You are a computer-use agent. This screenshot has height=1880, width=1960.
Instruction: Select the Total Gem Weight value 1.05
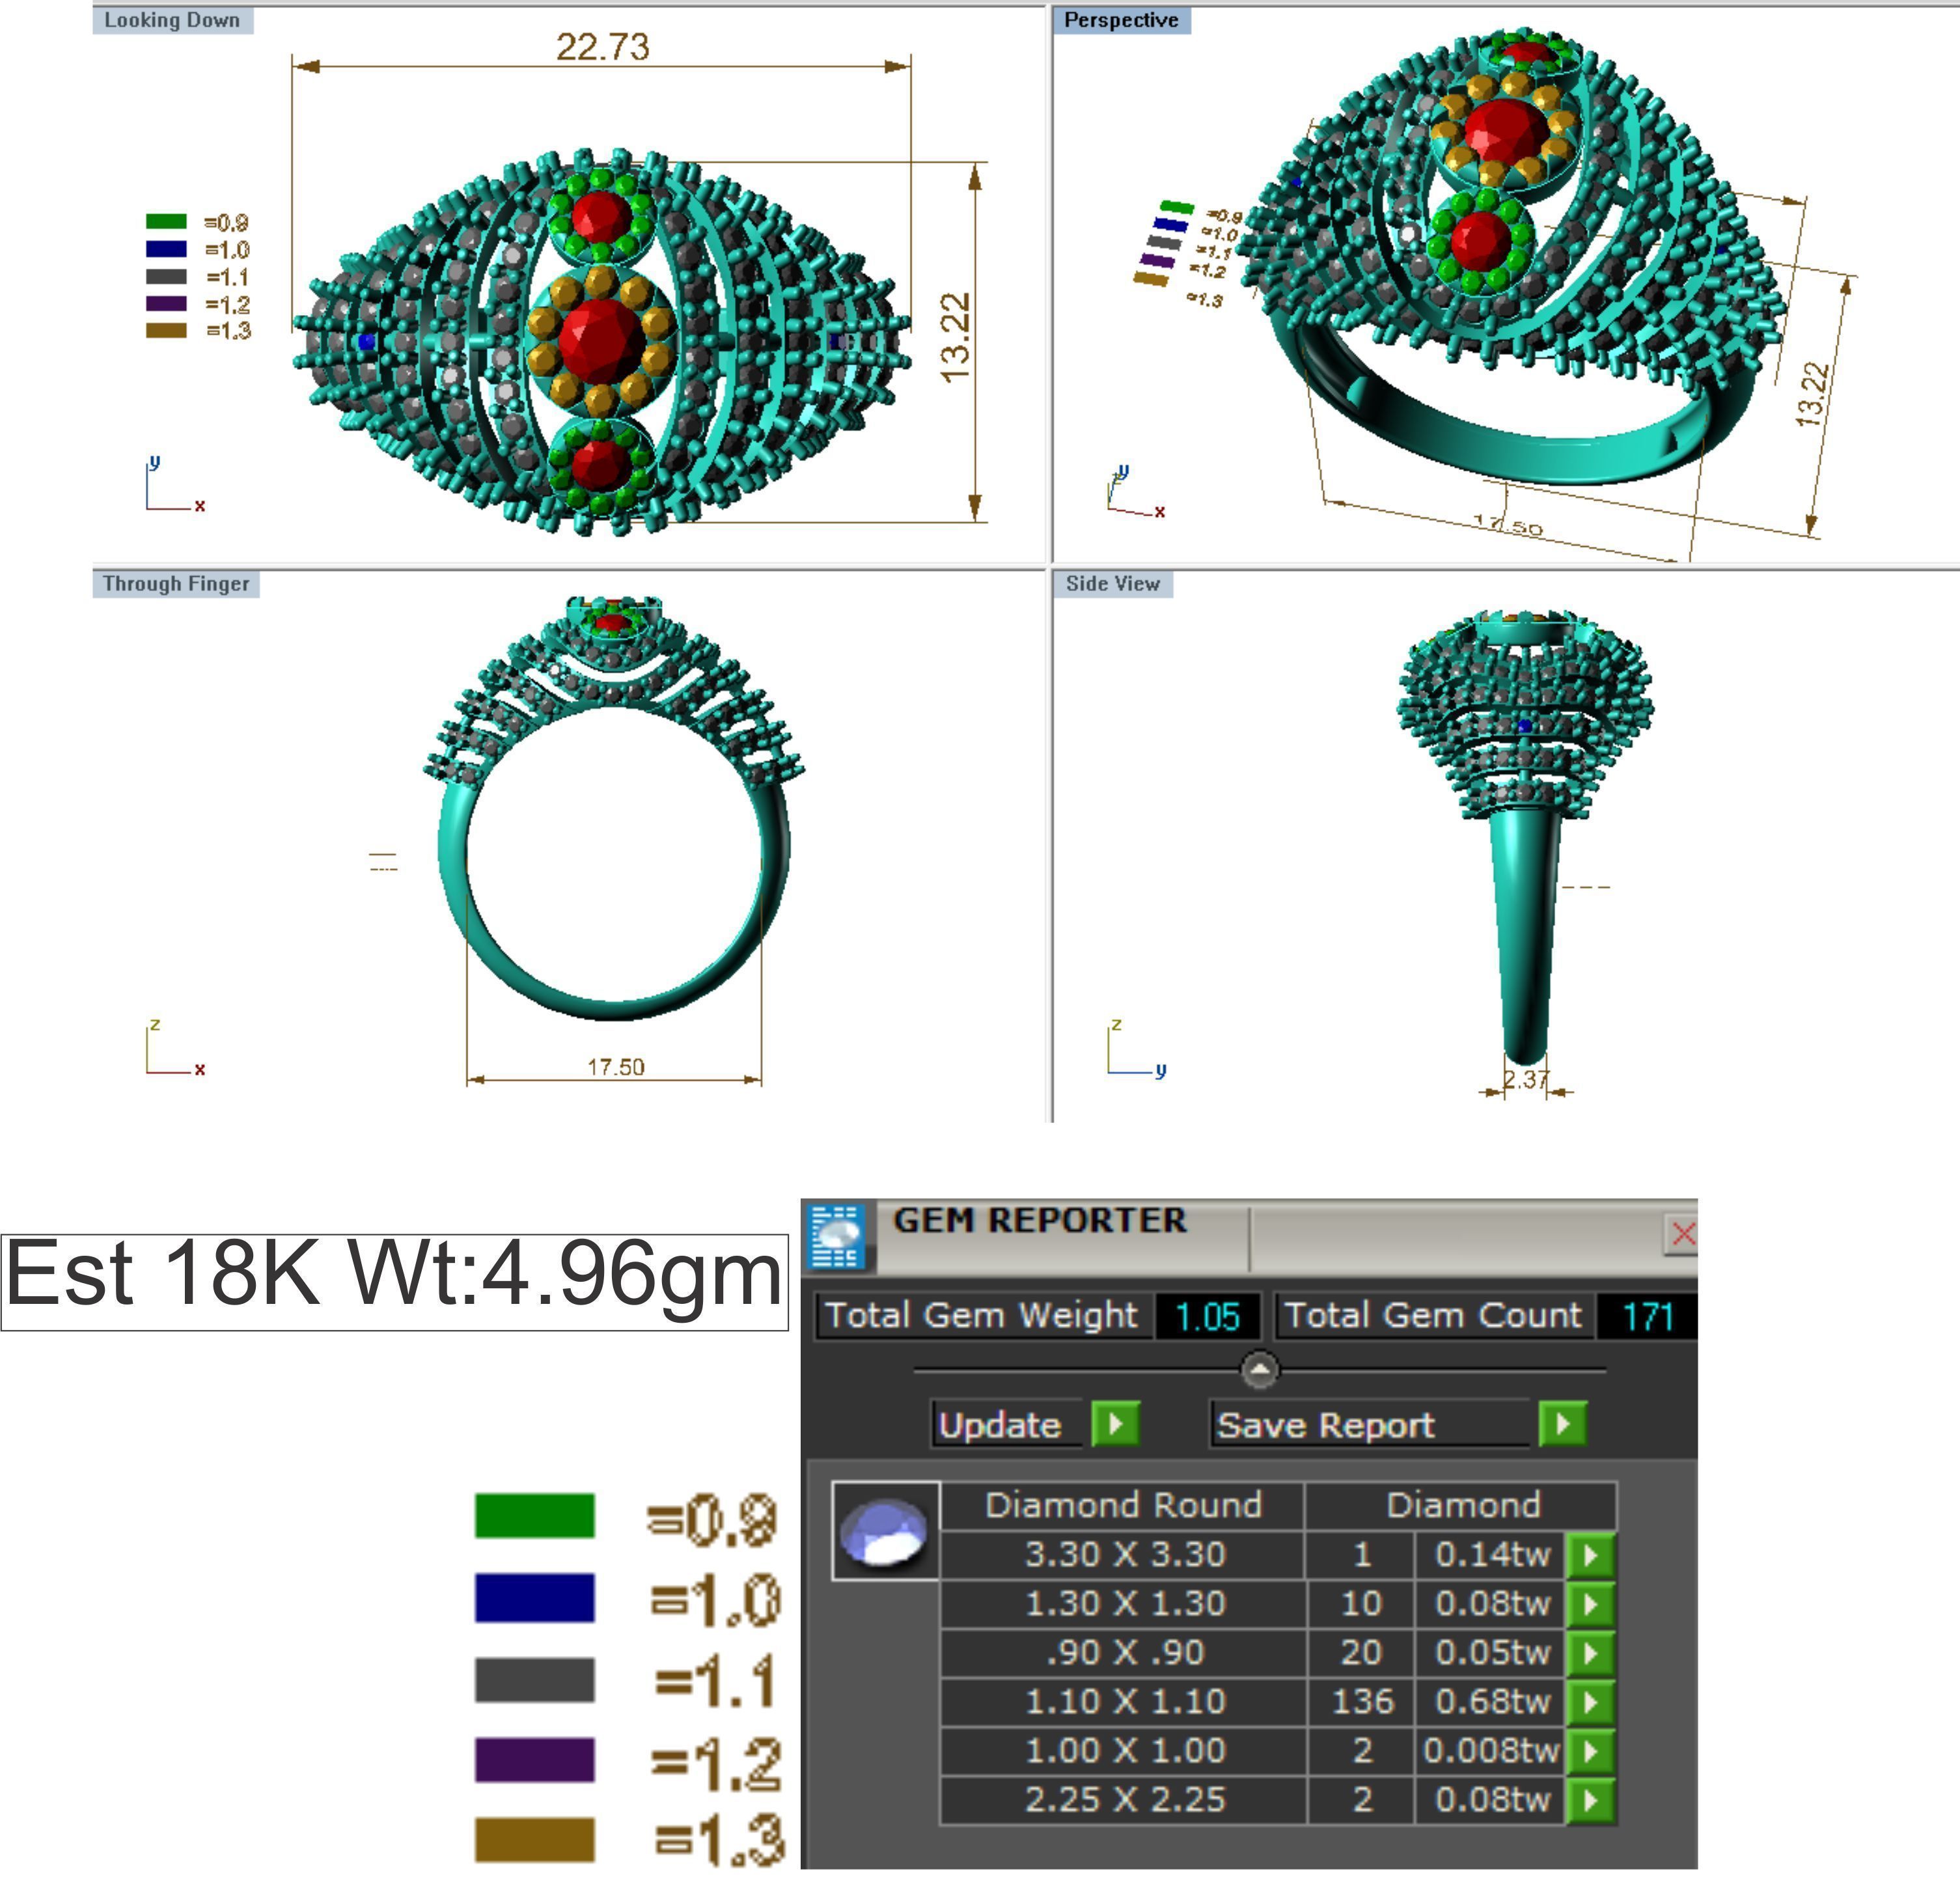1207,1316
